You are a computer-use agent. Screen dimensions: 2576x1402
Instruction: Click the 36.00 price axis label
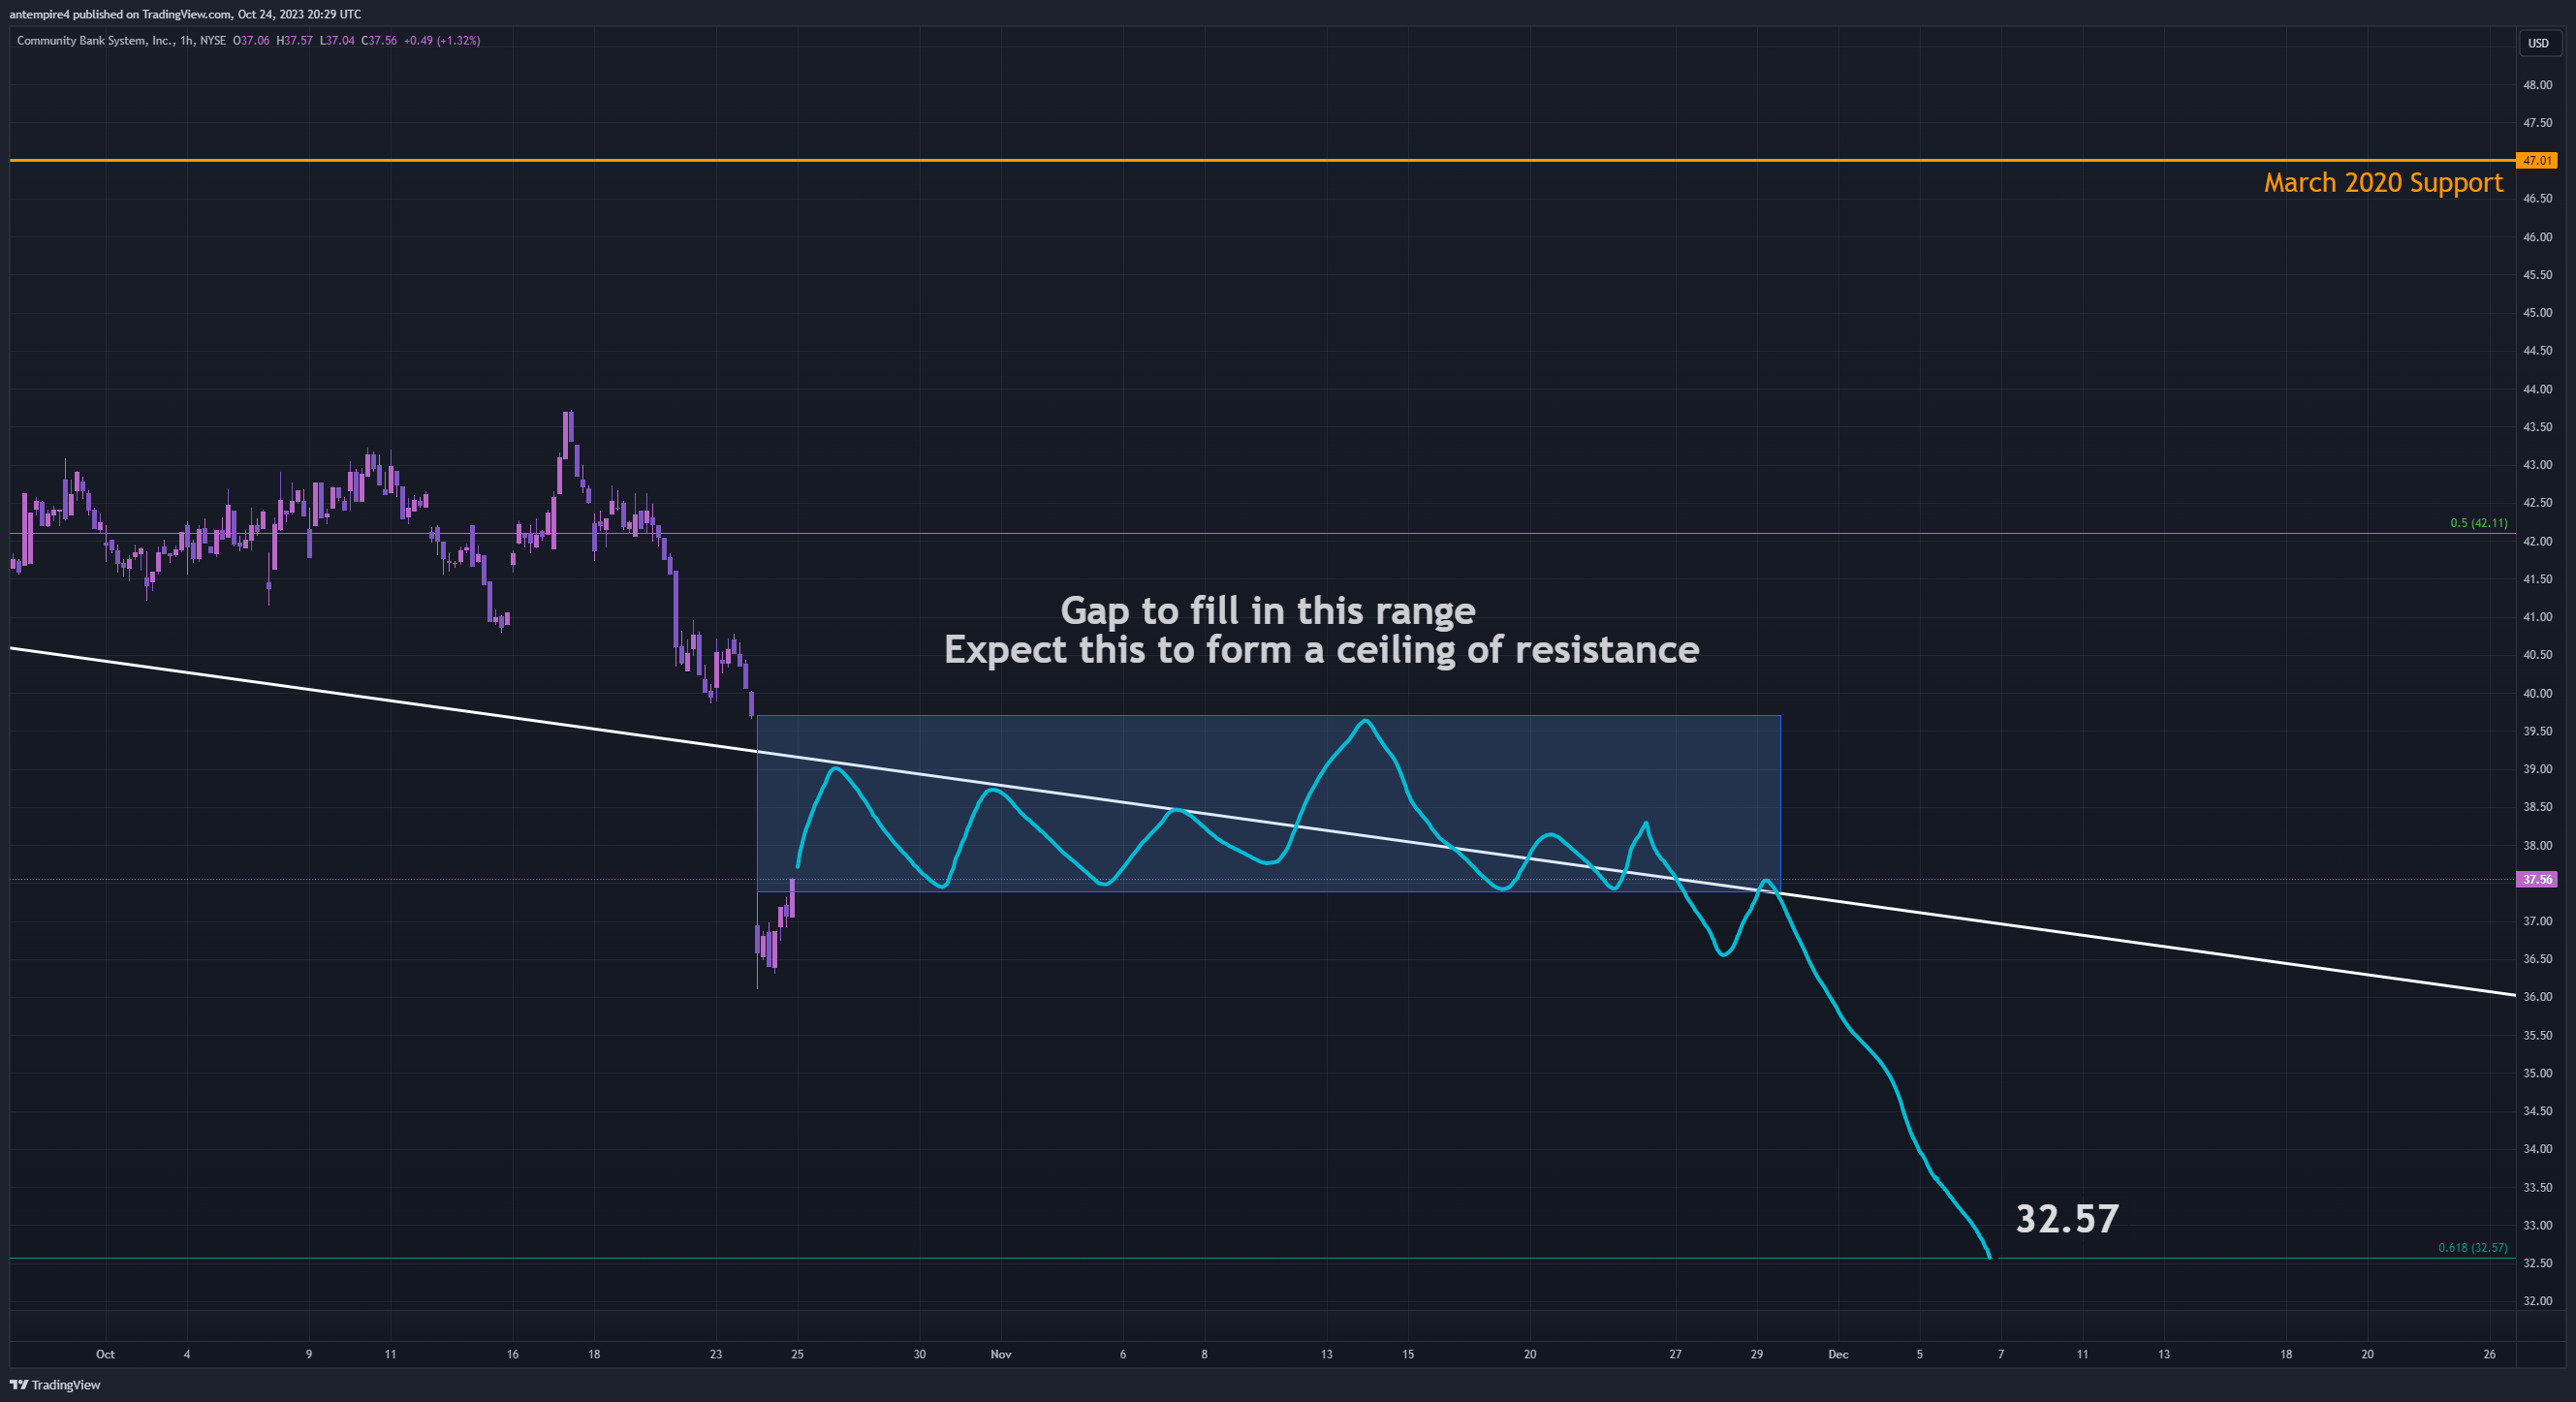tap(2537, 997)
